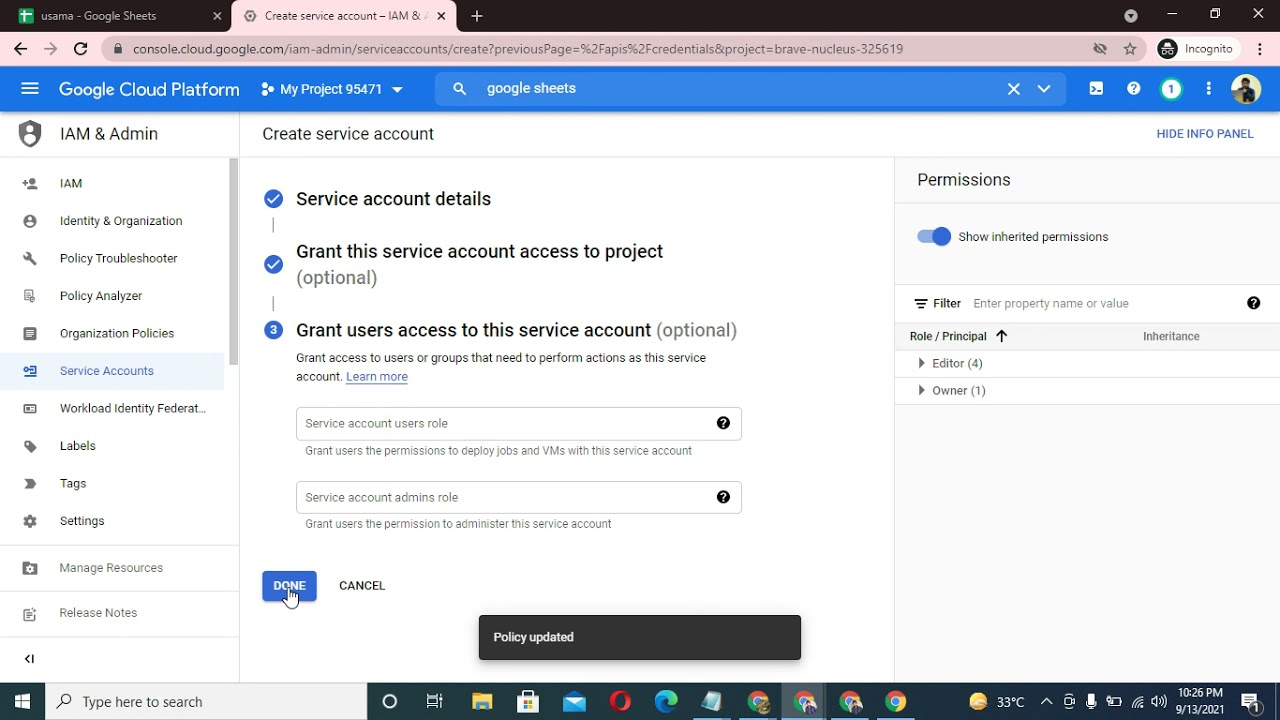Expand the Editor (4) role row

point(921,363)
